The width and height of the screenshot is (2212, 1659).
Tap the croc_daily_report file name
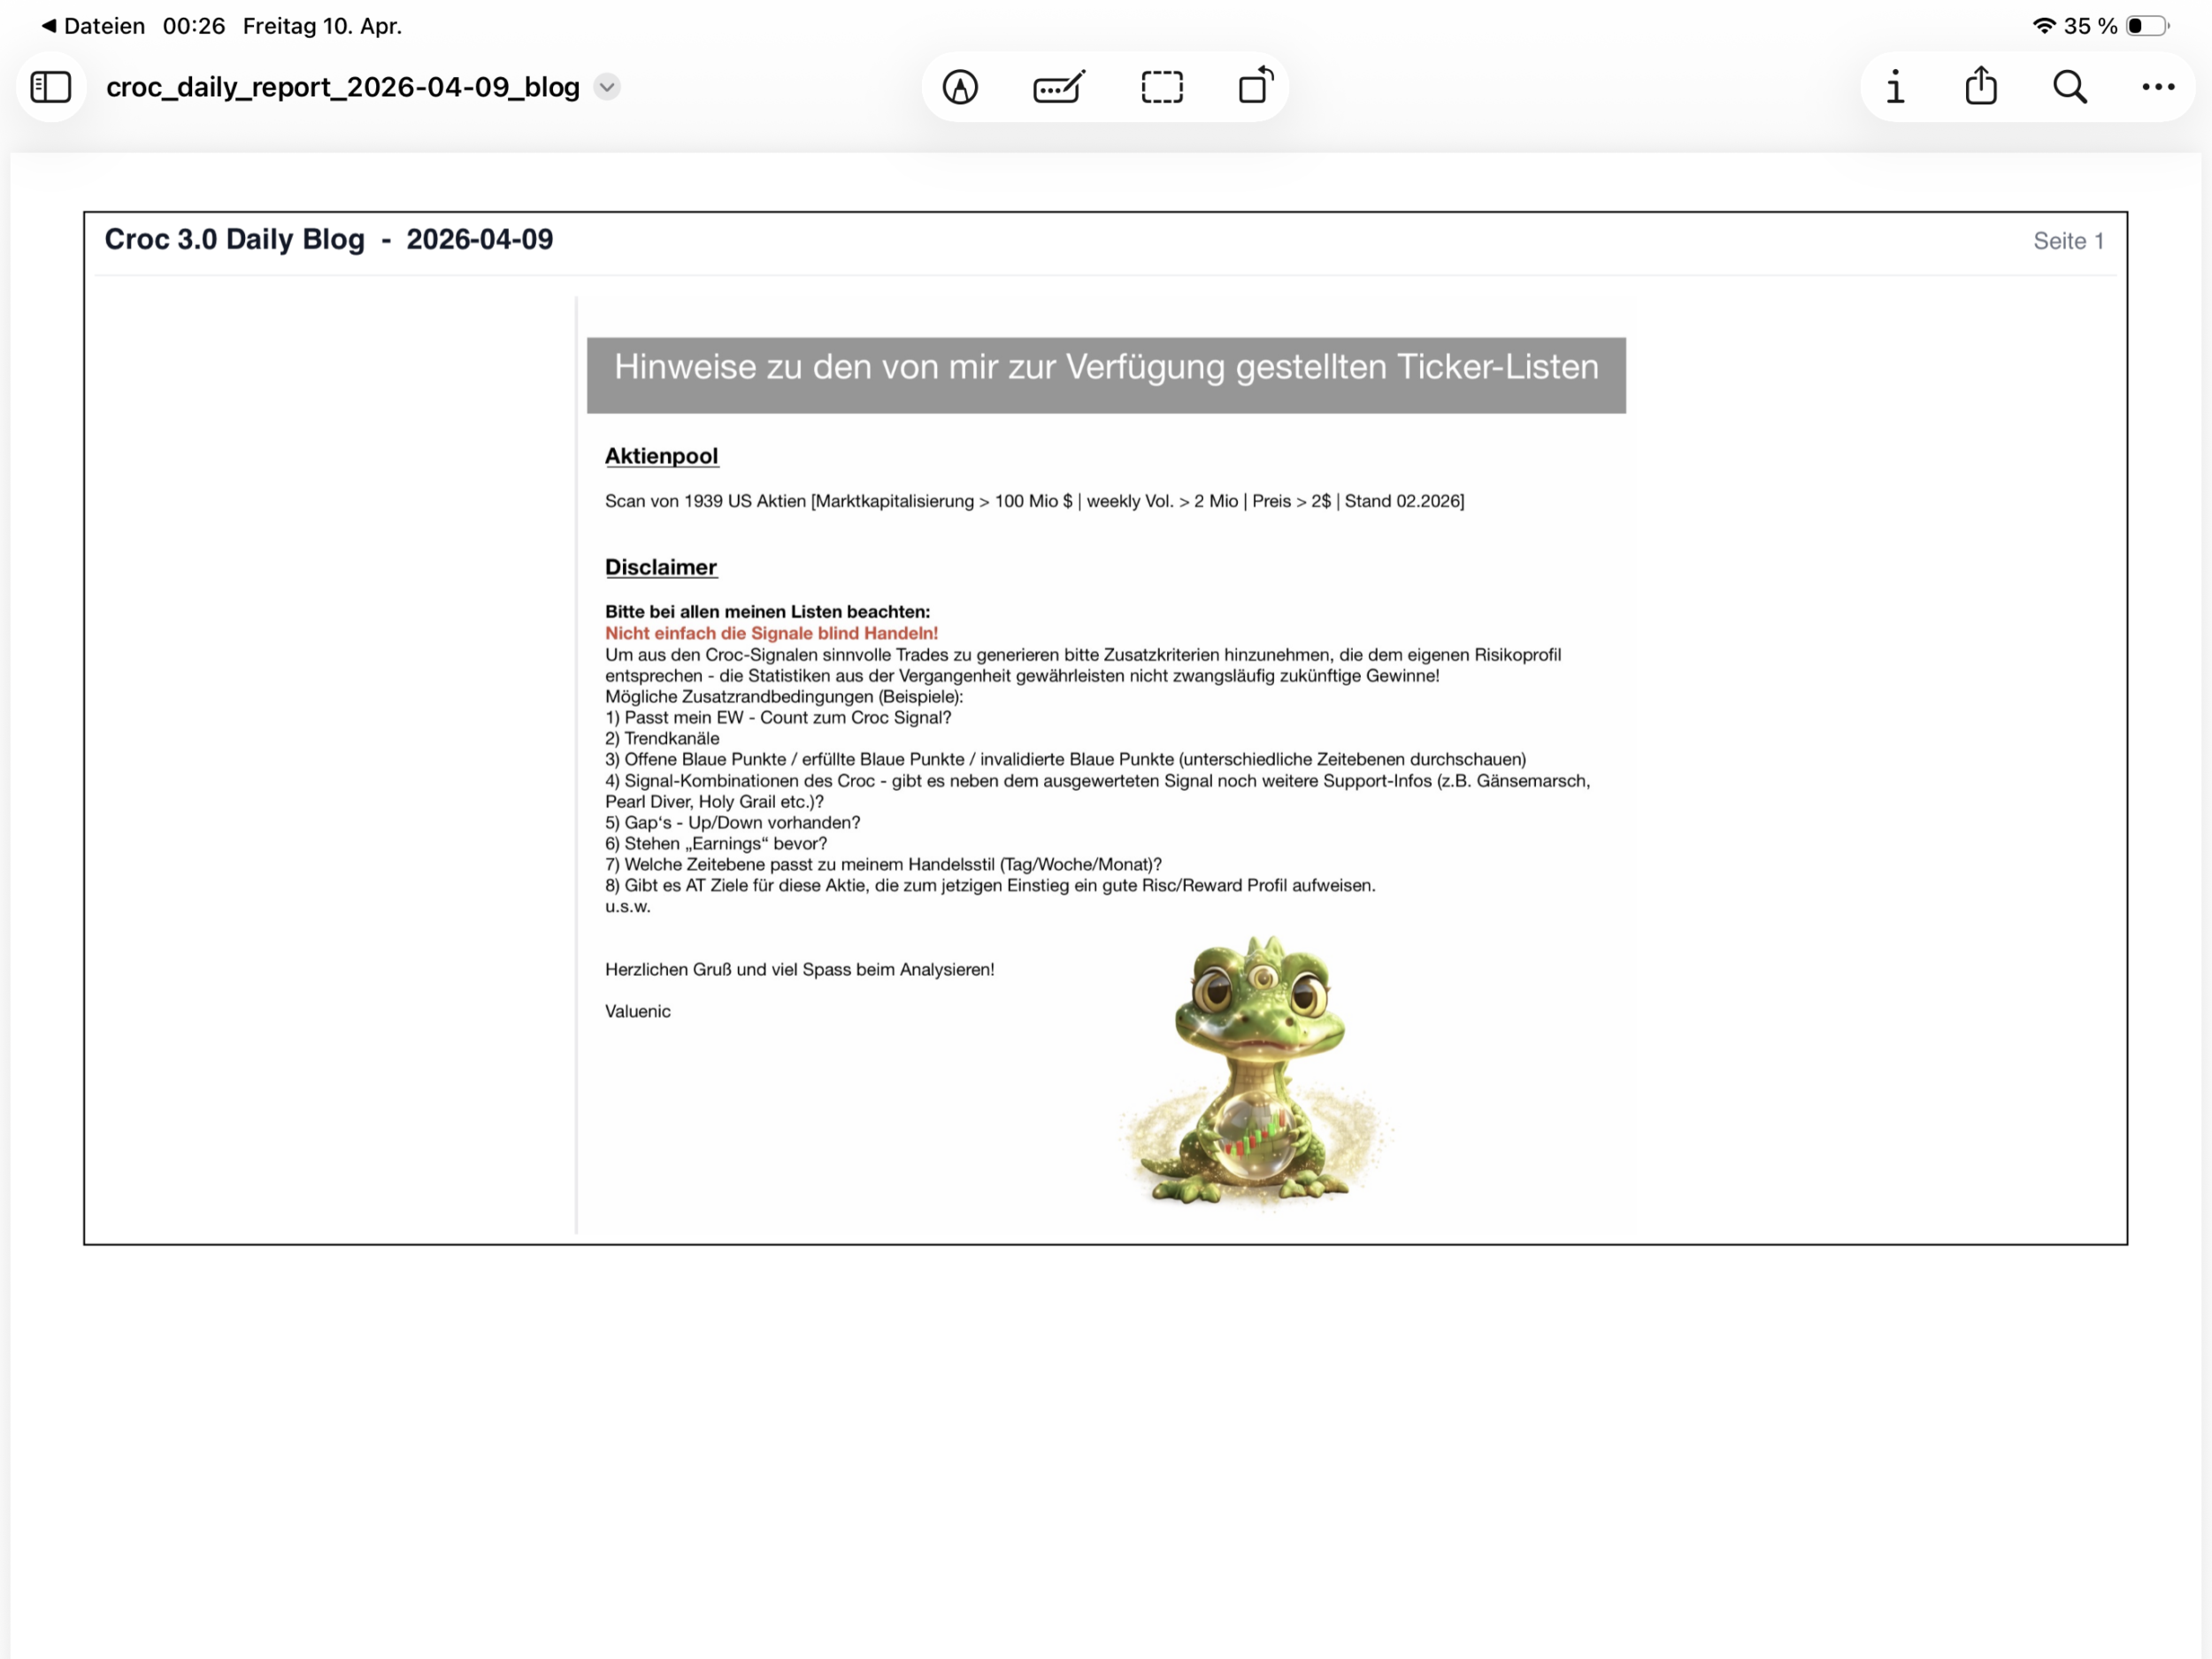(x=343, y=87)
